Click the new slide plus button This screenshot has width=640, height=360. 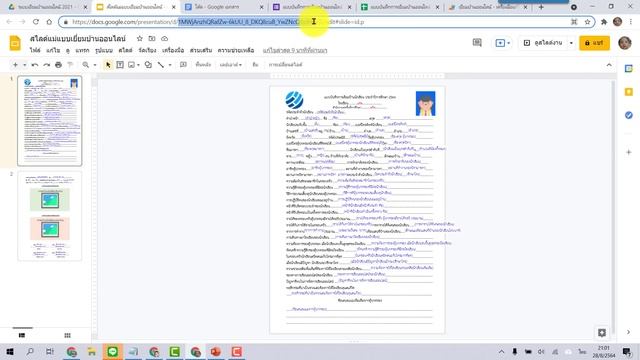(x=15, y=65)
